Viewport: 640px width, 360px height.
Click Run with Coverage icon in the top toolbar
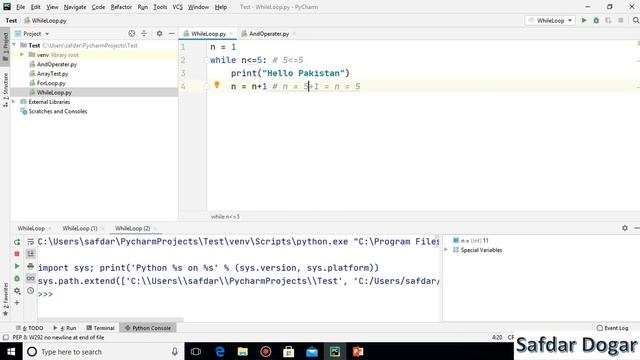pos(609,20)
